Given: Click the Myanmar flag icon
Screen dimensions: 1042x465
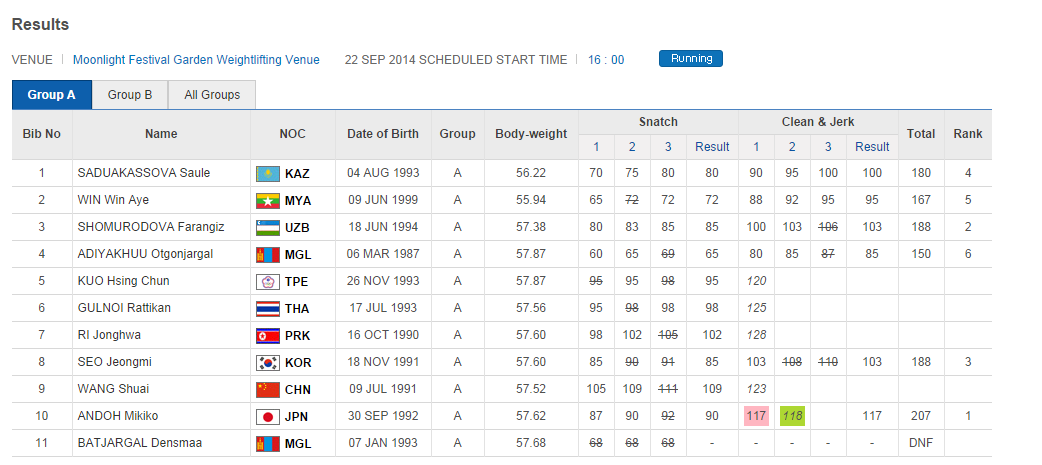Looking at the screenshot, I should click(x=267, y=201).
